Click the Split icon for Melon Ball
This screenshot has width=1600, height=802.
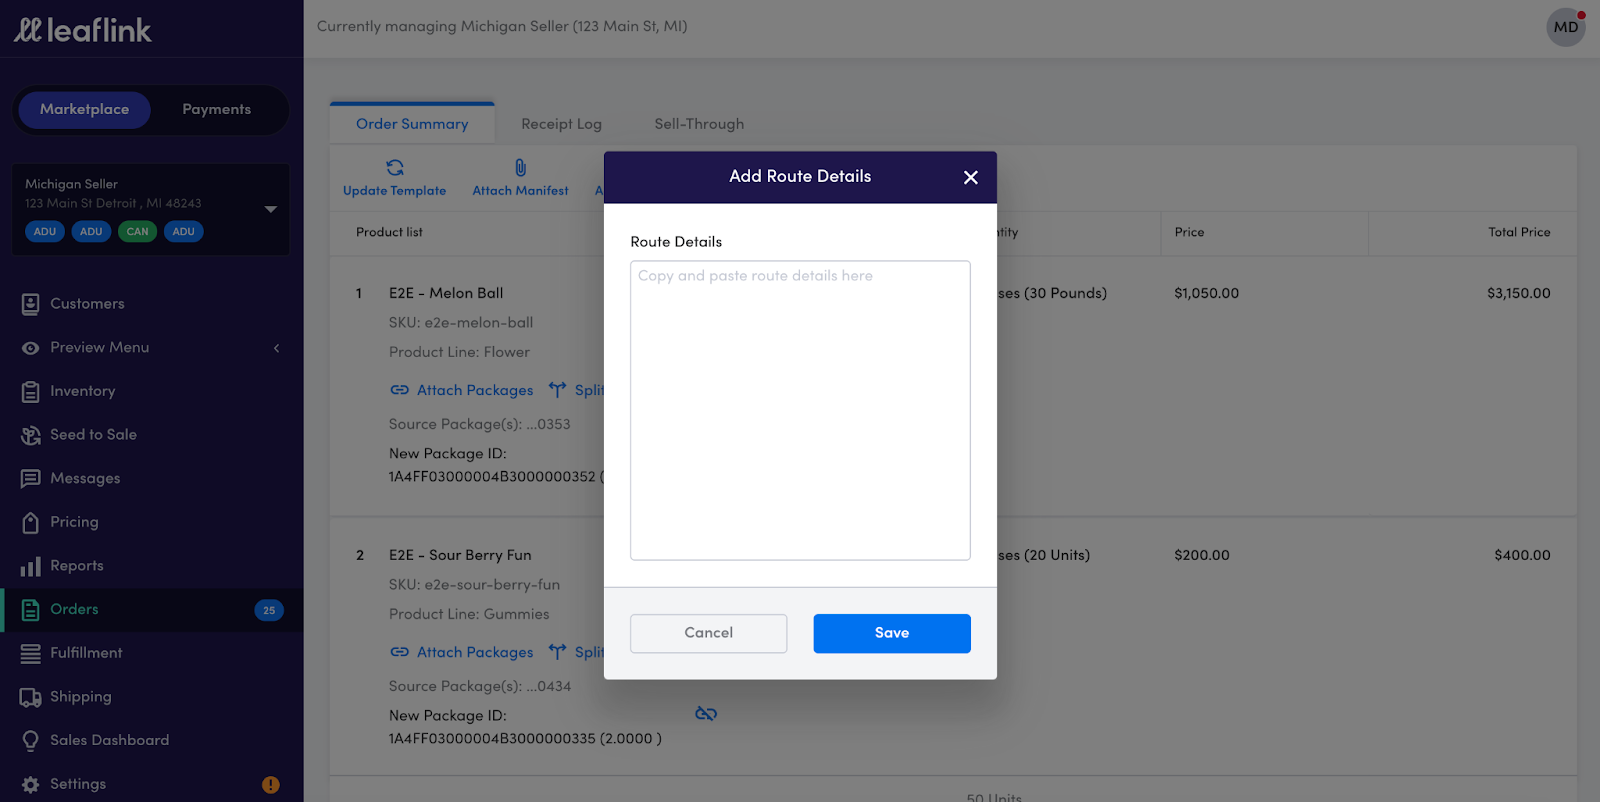coord(557,390)
